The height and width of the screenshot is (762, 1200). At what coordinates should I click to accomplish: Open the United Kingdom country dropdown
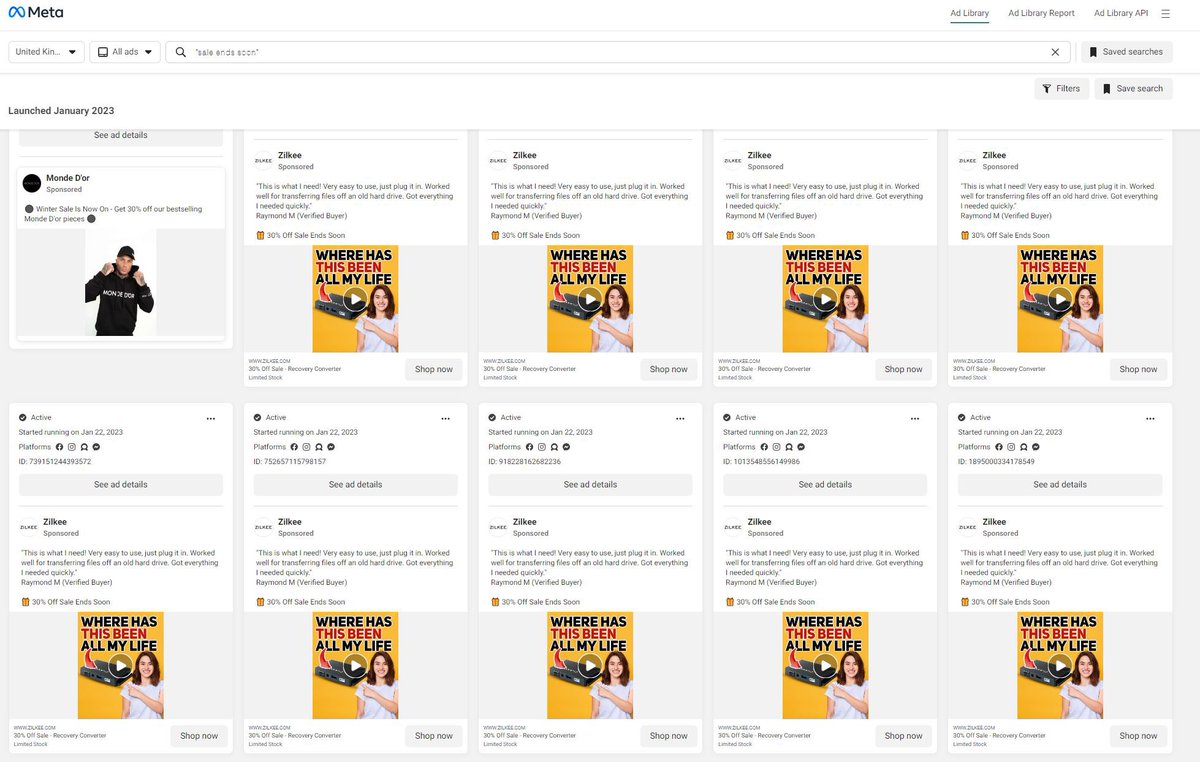45,51
